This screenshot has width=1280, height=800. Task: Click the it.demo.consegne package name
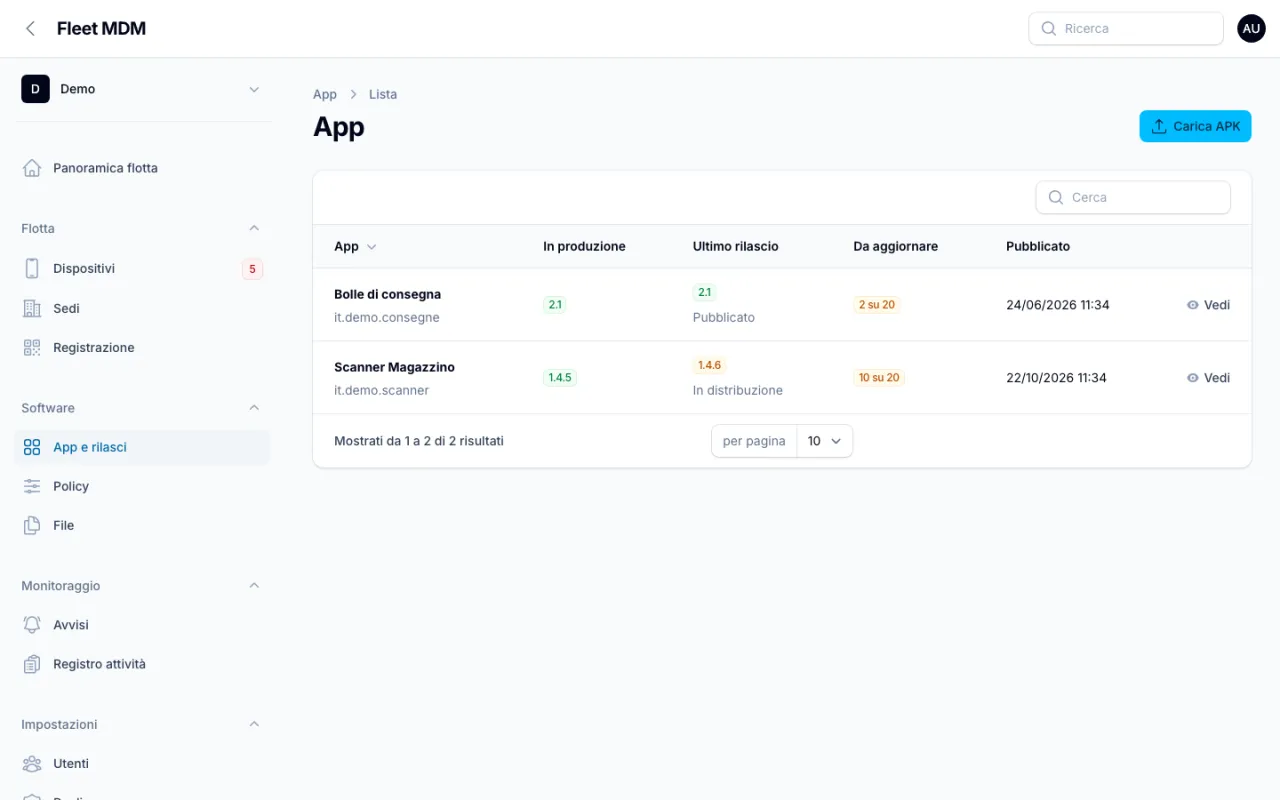[x=387, y=318]
